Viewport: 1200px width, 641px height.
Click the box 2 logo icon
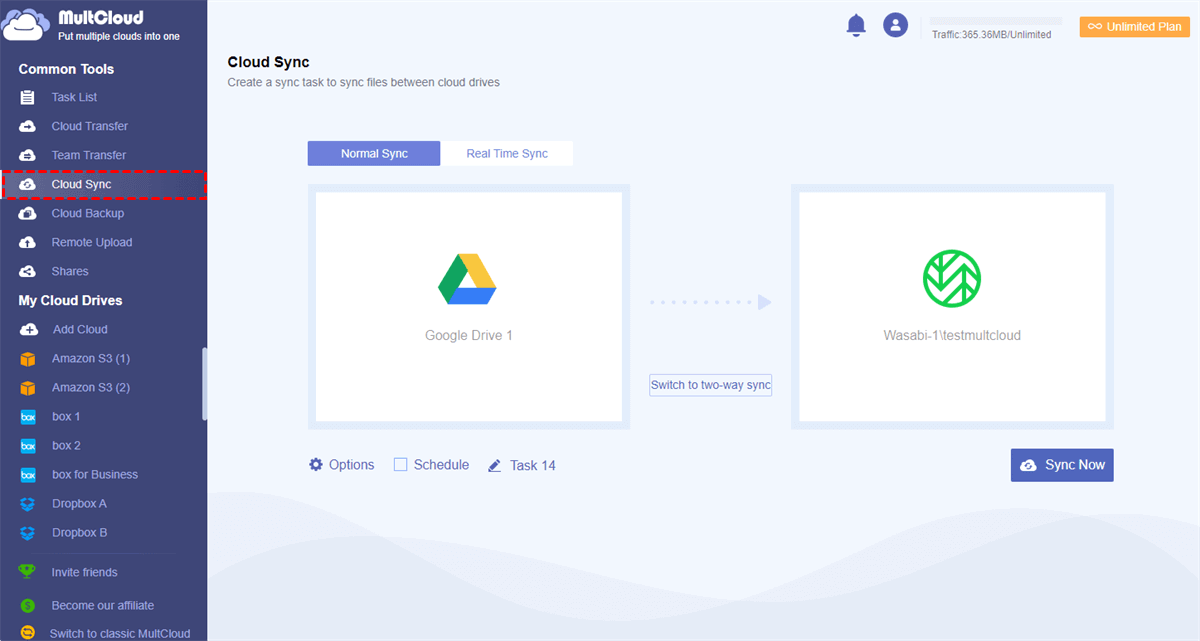point(28,445)
